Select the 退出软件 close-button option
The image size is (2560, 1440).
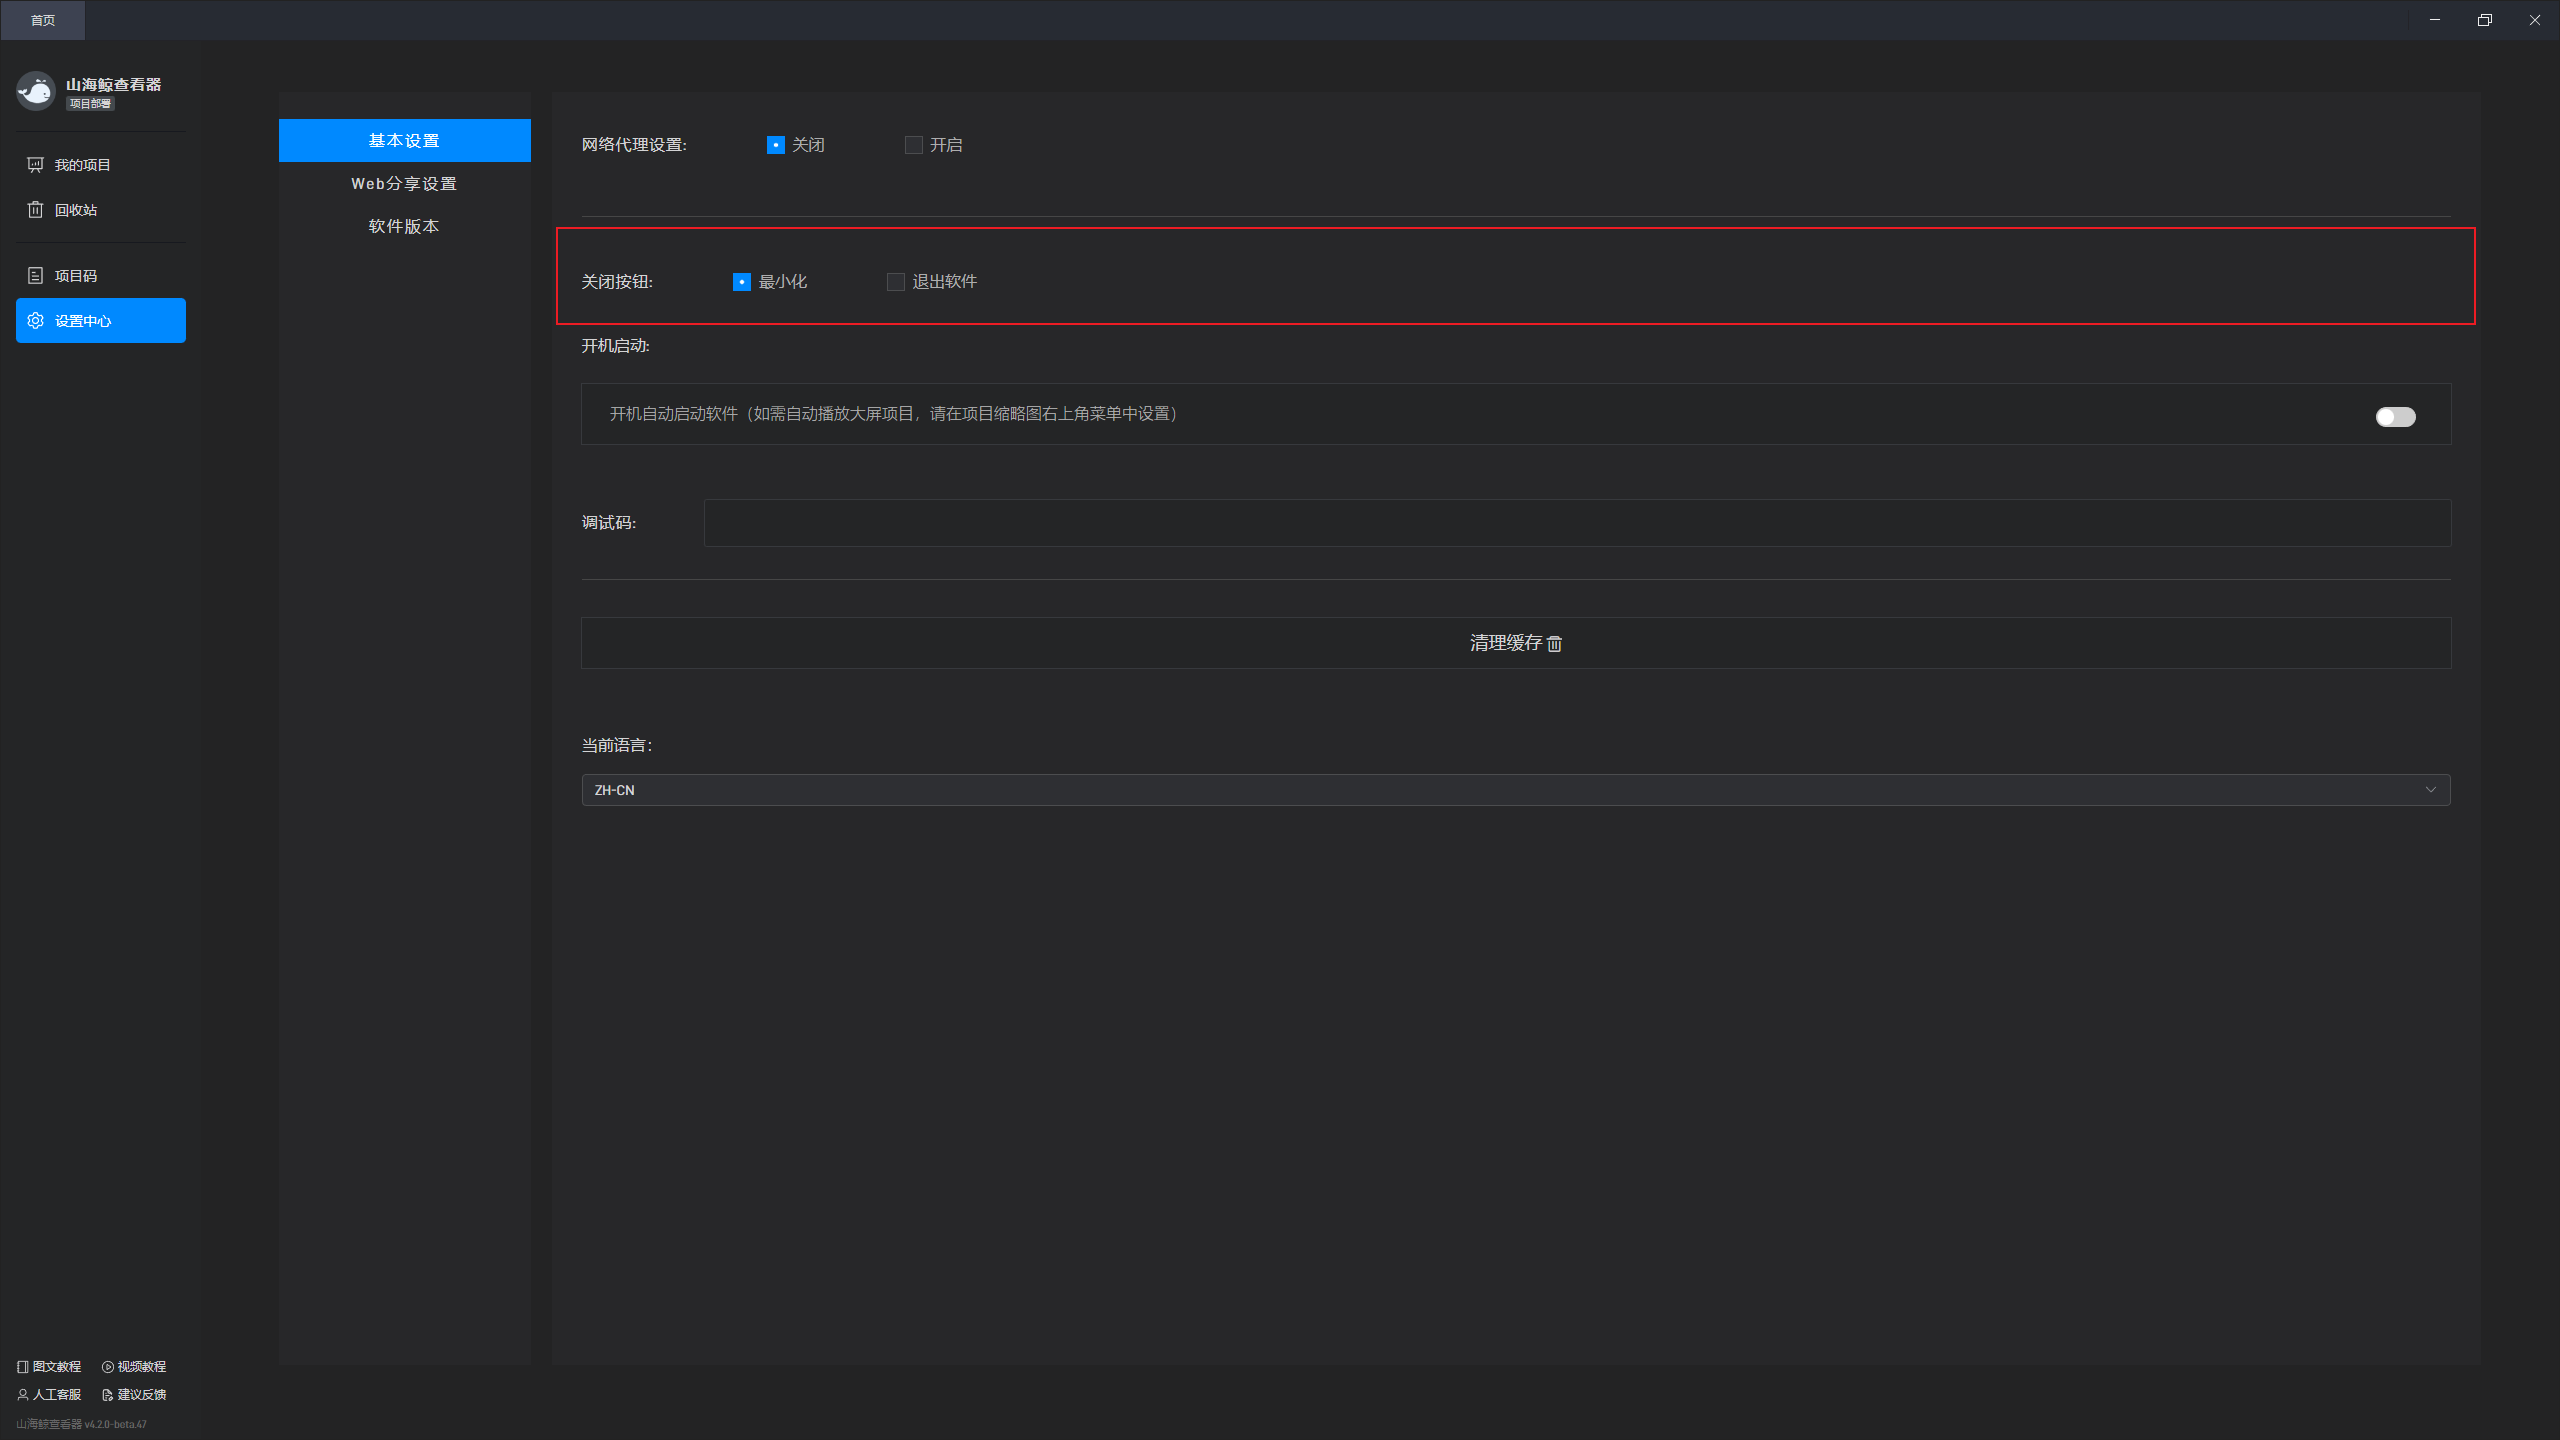pos(896,282)
